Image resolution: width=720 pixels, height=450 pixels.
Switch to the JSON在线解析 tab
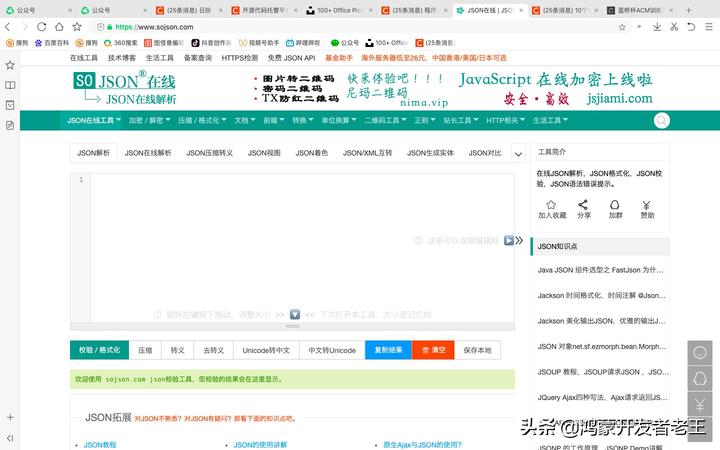pyautogui.click(x=148, y=153)
